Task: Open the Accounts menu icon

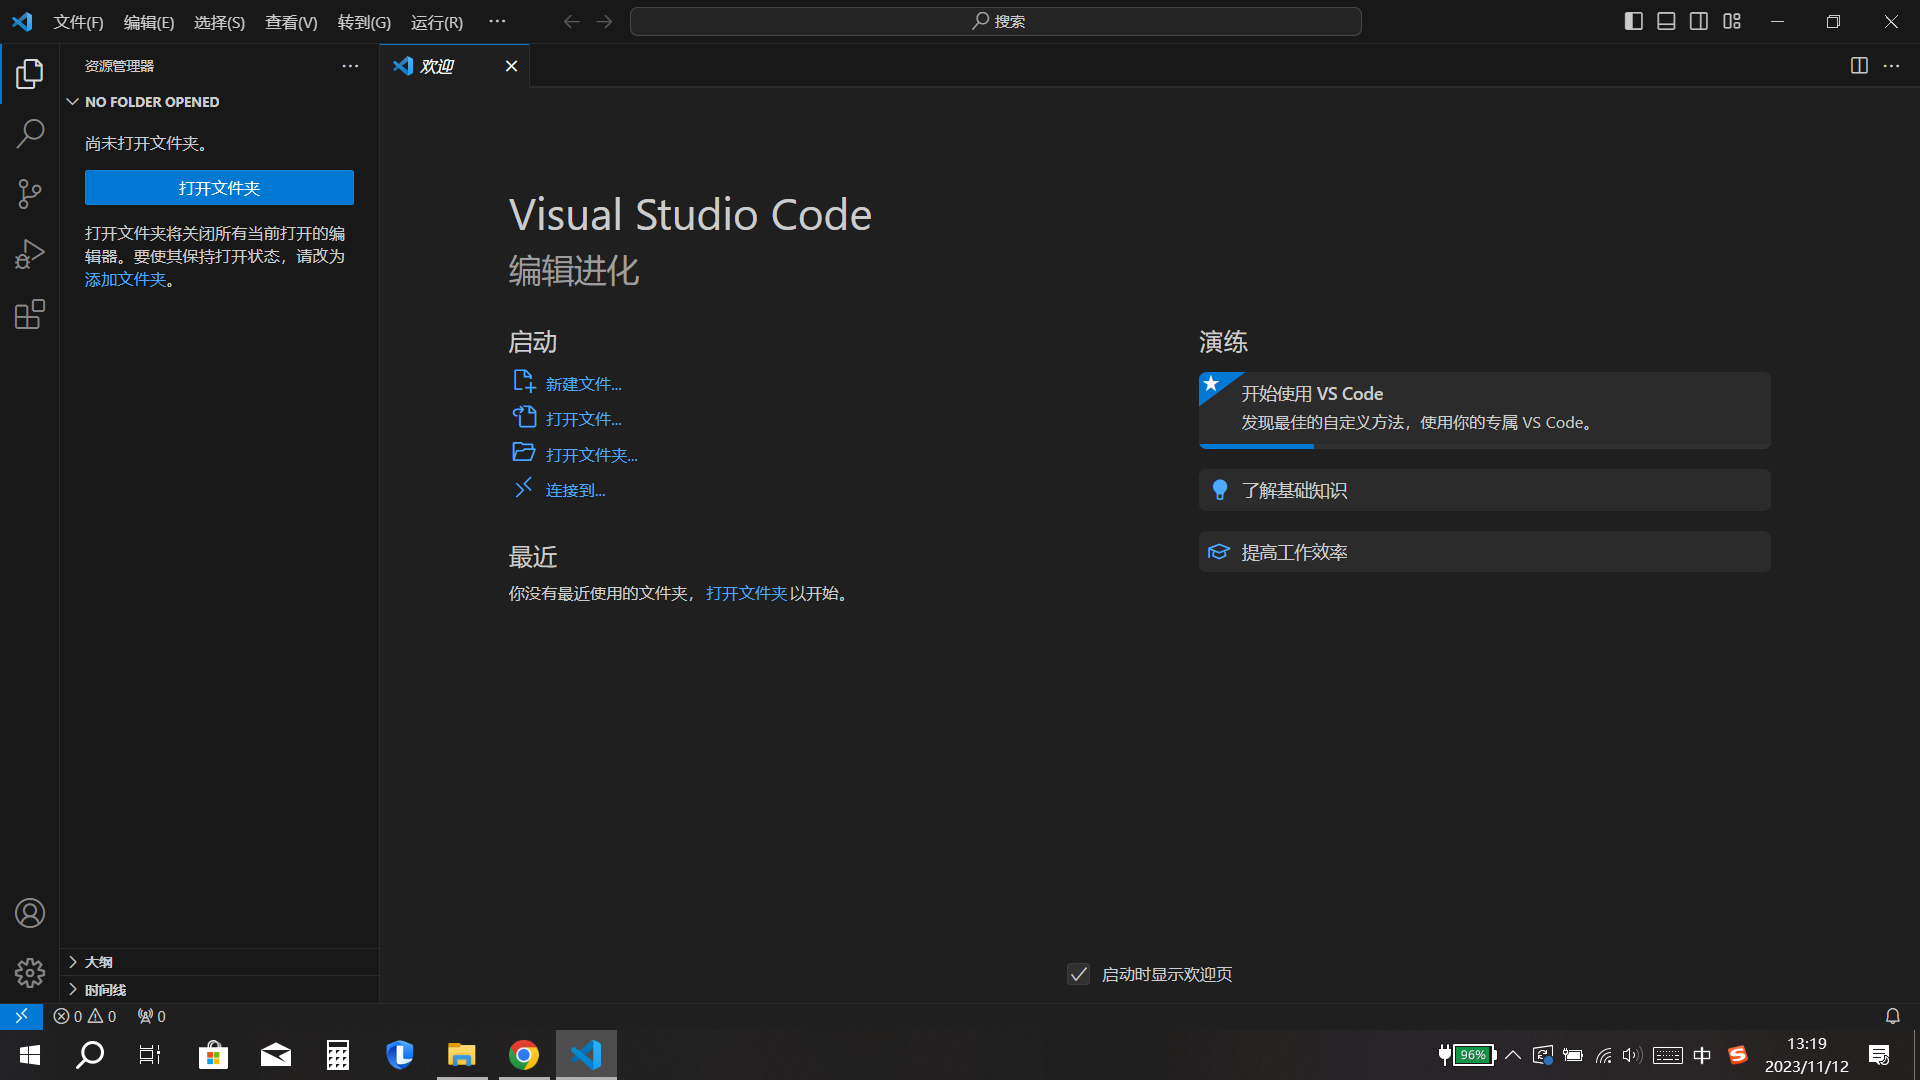Action: (x=30, y=913)
